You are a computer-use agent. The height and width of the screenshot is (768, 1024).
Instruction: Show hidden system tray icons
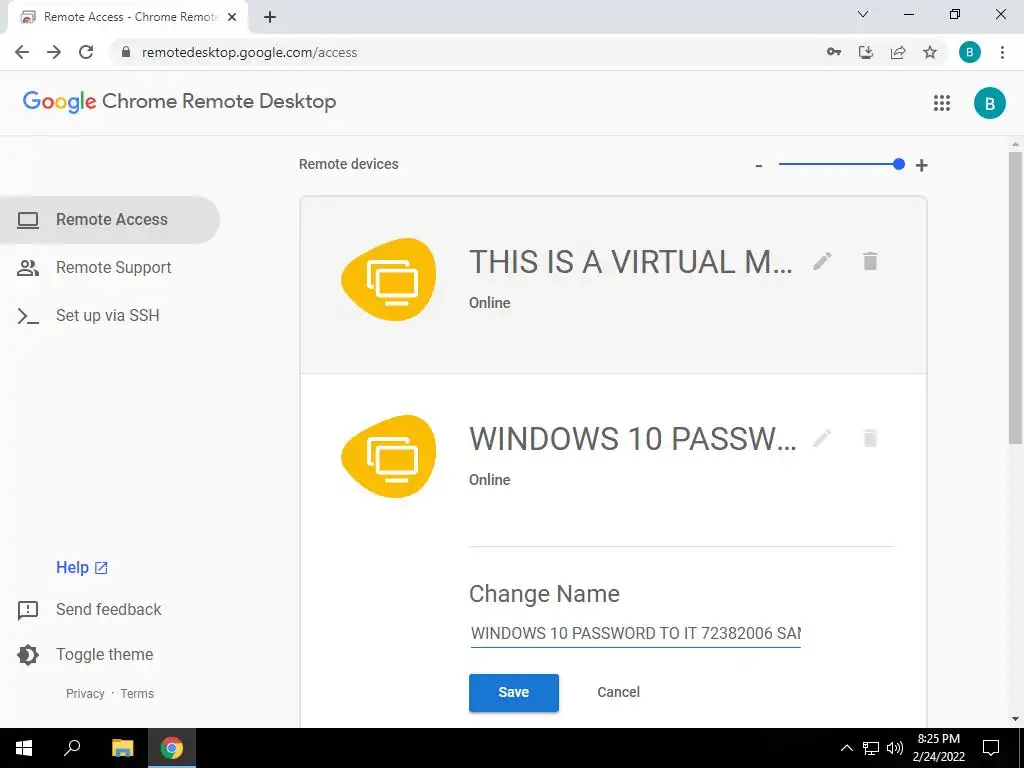(846, 748)
